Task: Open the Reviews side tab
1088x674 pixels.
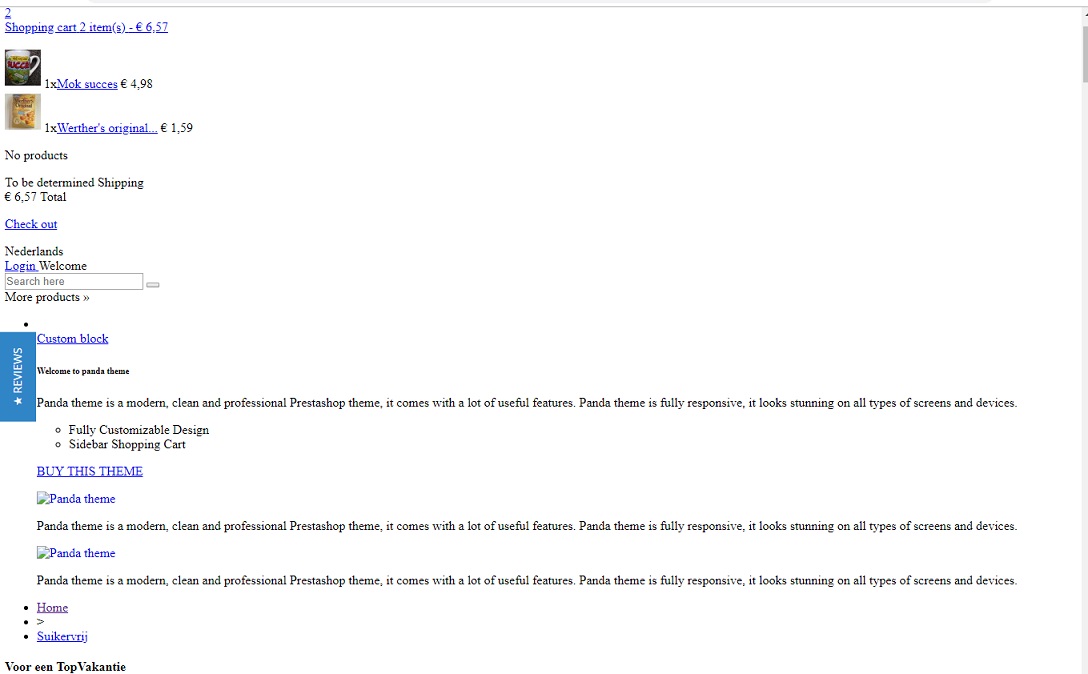Action: [17, 376]
